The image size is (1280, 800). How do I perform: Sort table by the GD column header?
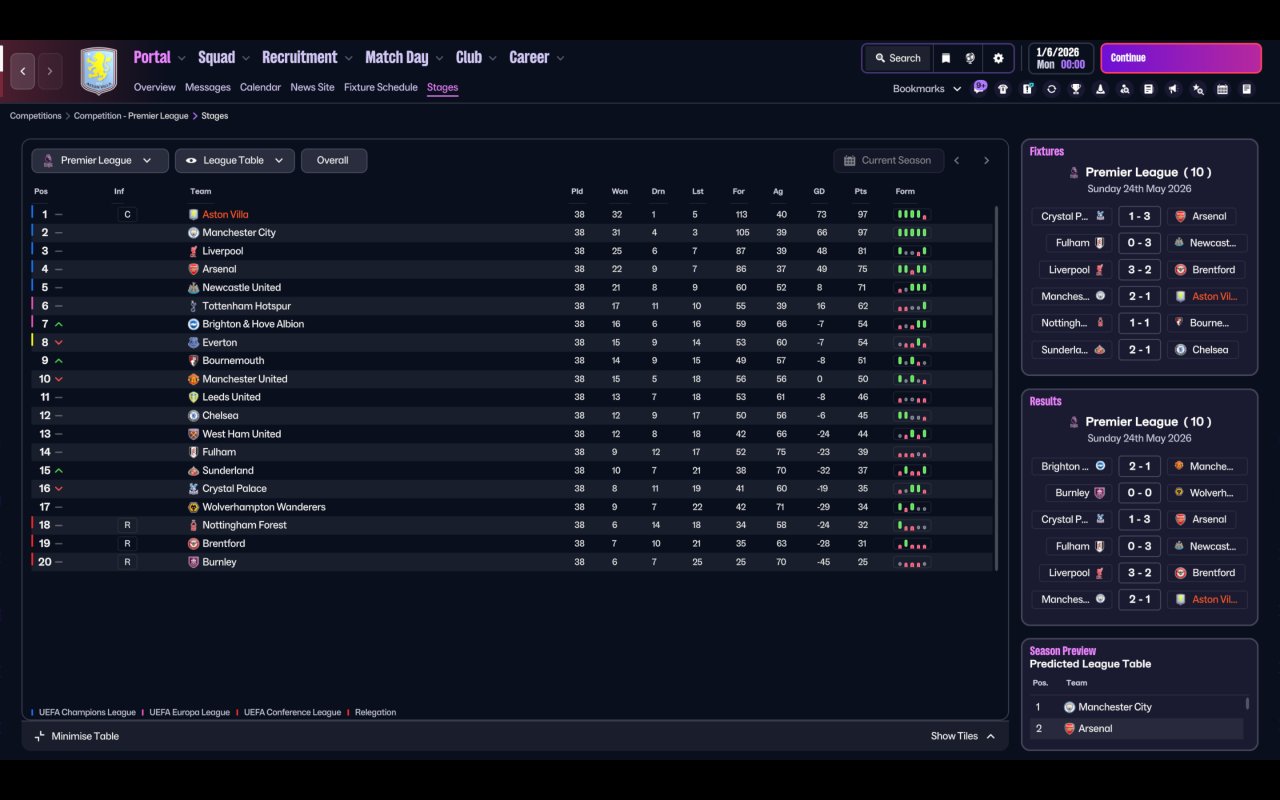(x=819, y=191)
